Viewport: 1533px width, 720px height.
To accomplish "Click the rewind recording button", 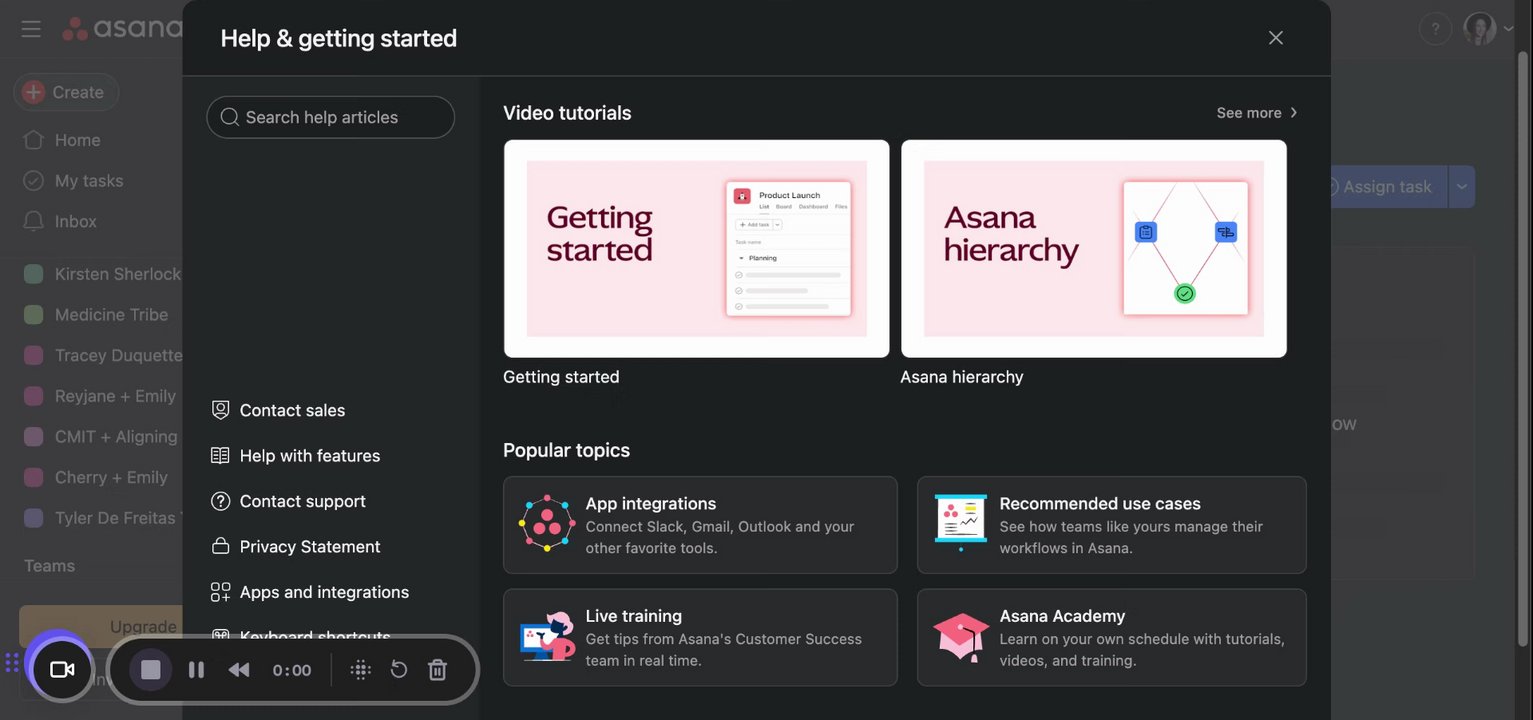I will click(x=239, y=670).
